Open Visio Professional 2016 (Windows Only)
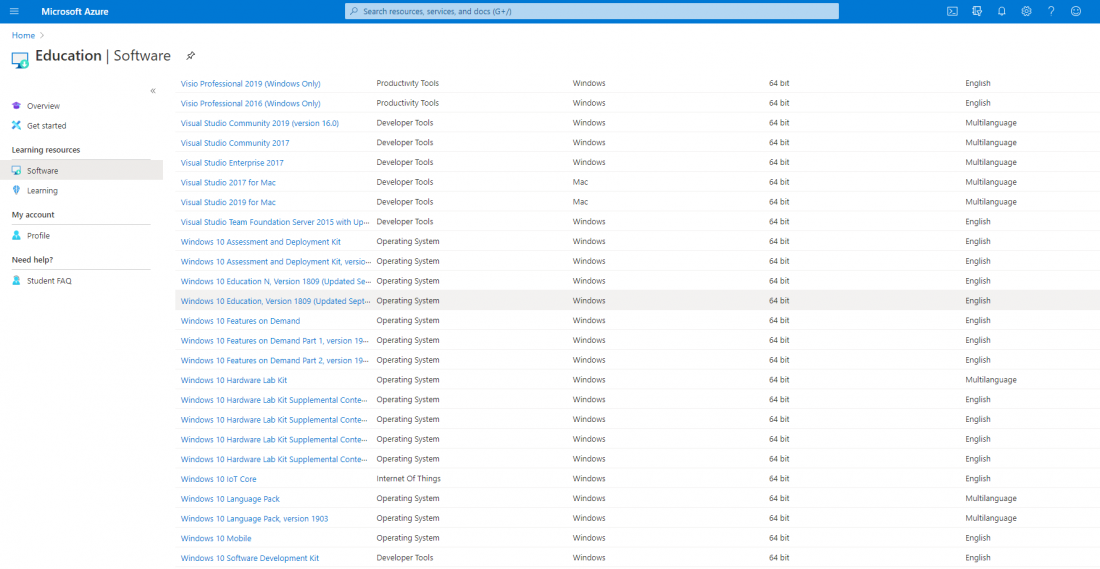Viewport: 1100px width, 569px height. [250, 103]
